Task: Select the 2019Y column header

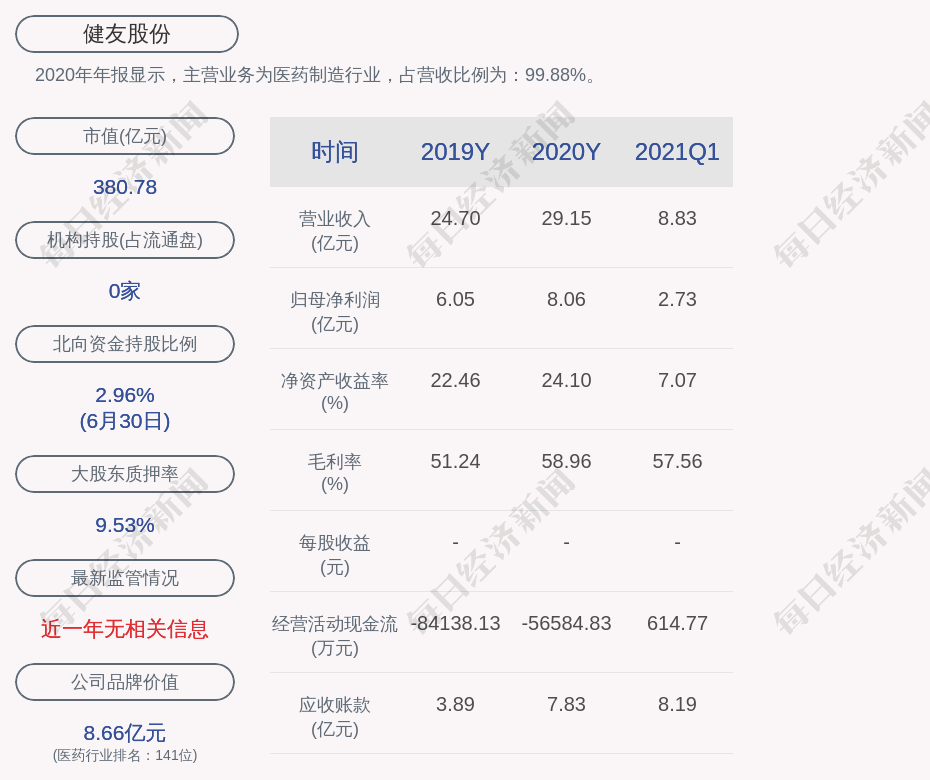Action: [455, 152]
